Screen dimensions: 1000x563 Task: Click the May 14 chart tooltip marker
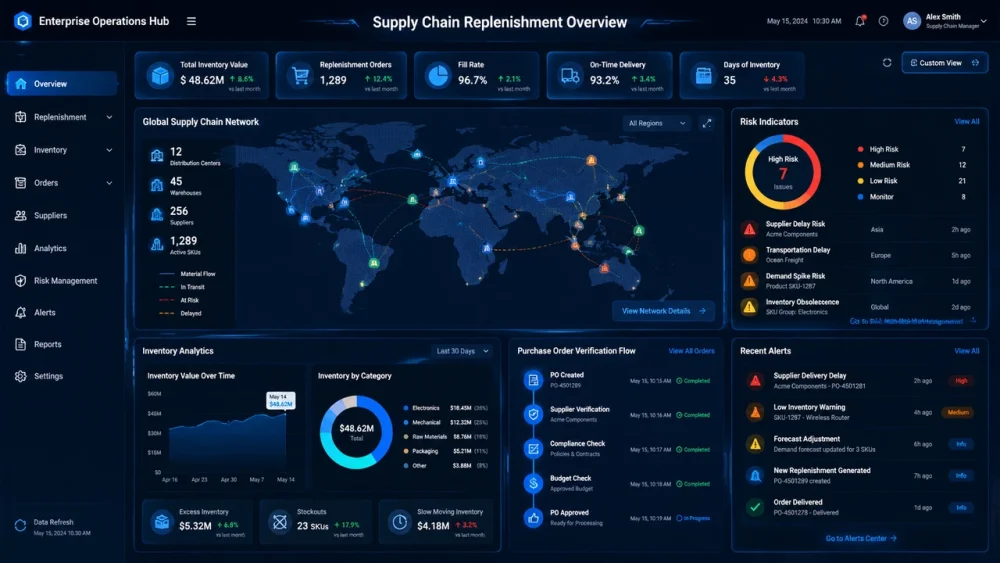281,400
